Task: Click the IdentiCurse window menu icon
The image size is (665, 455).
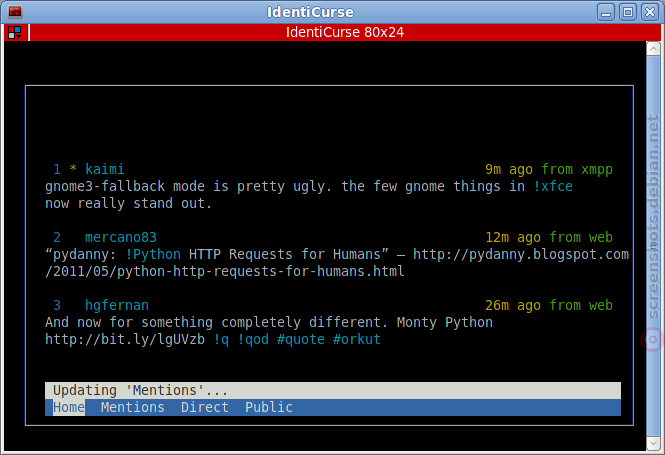Action: coord(15,11)
